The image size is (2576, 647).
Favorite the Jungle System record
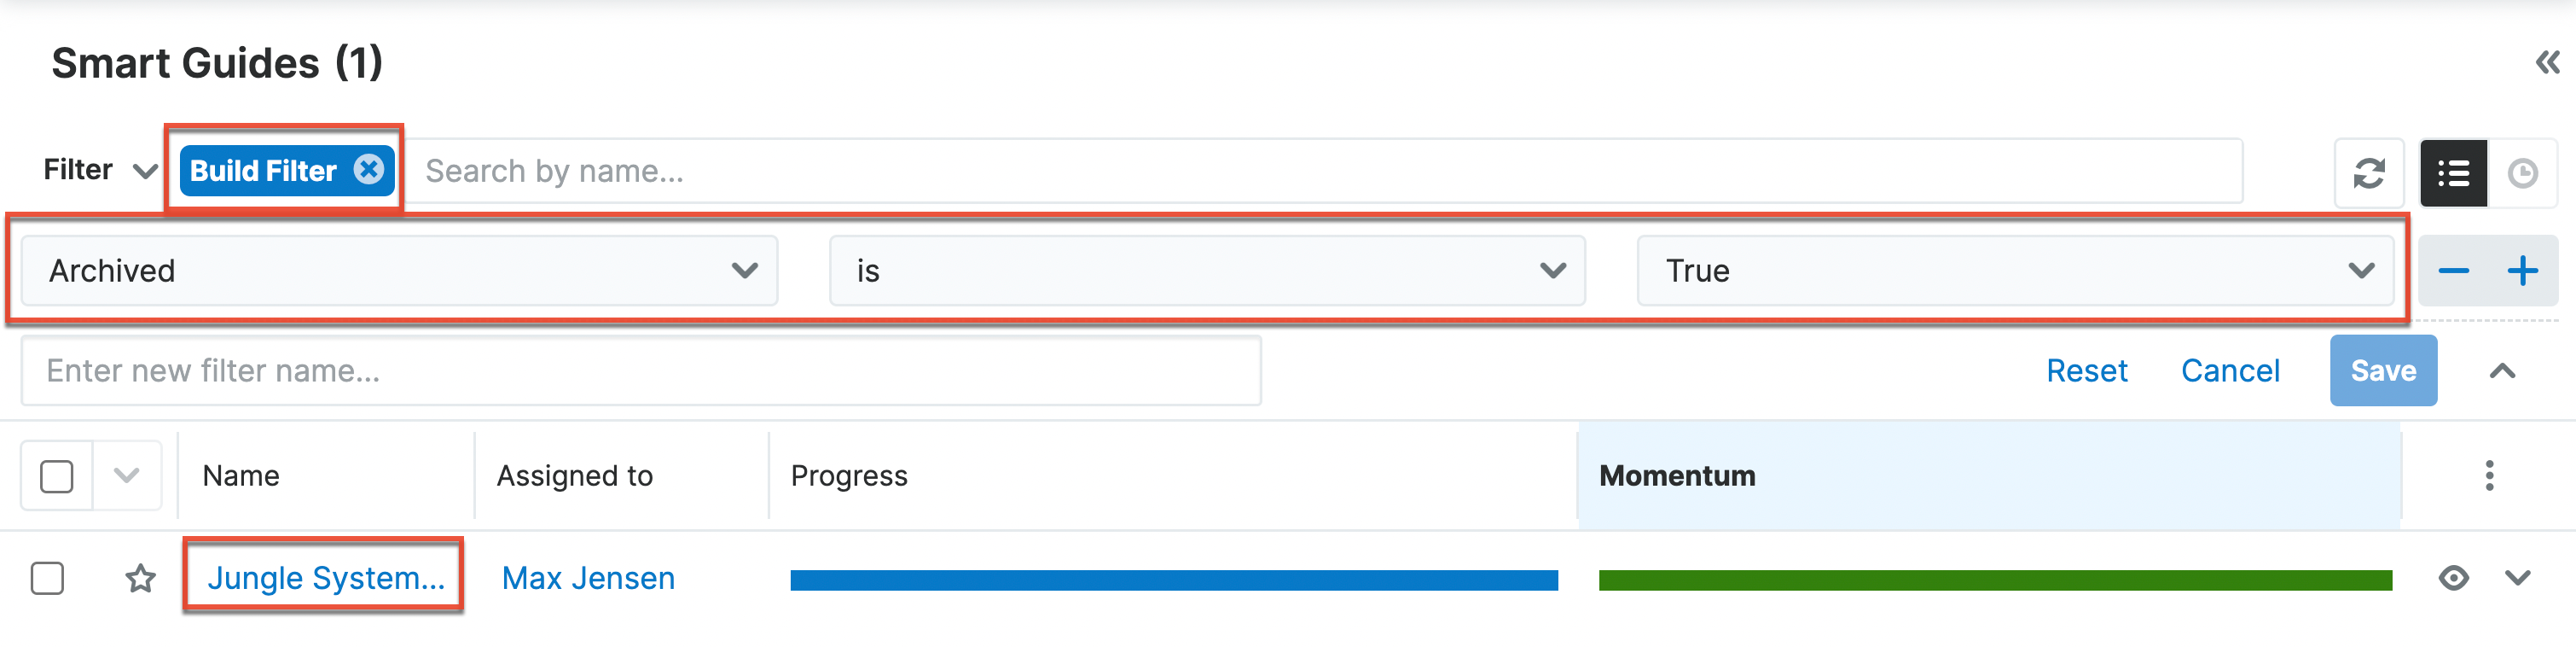pos(141,578)
